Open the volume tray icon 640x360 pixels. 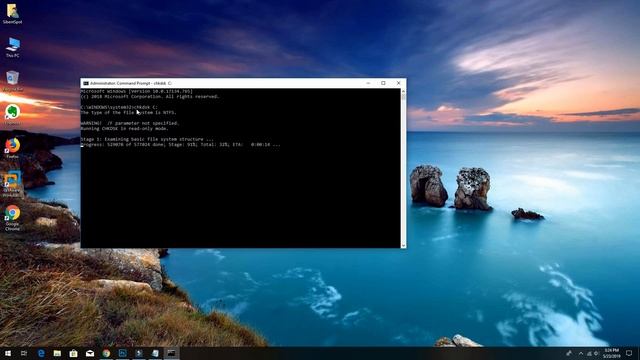click(x=596, y=353)
